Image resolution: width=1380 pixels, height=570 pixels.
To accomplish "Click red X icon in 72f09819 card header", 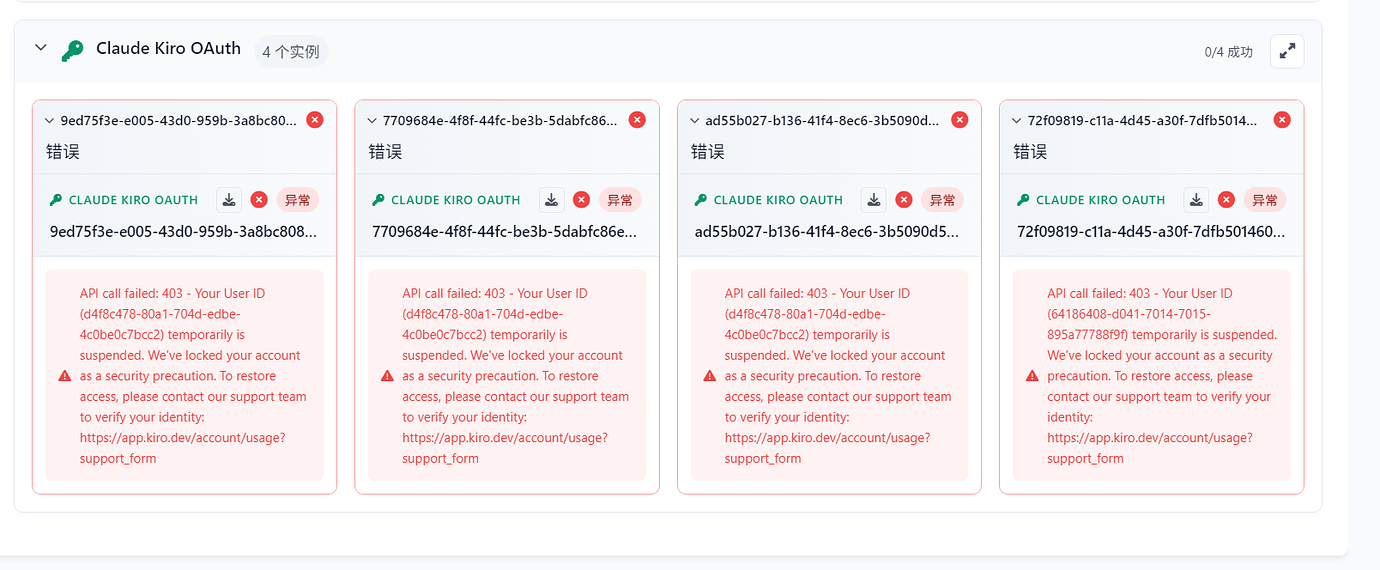I will pos(1282,120).
